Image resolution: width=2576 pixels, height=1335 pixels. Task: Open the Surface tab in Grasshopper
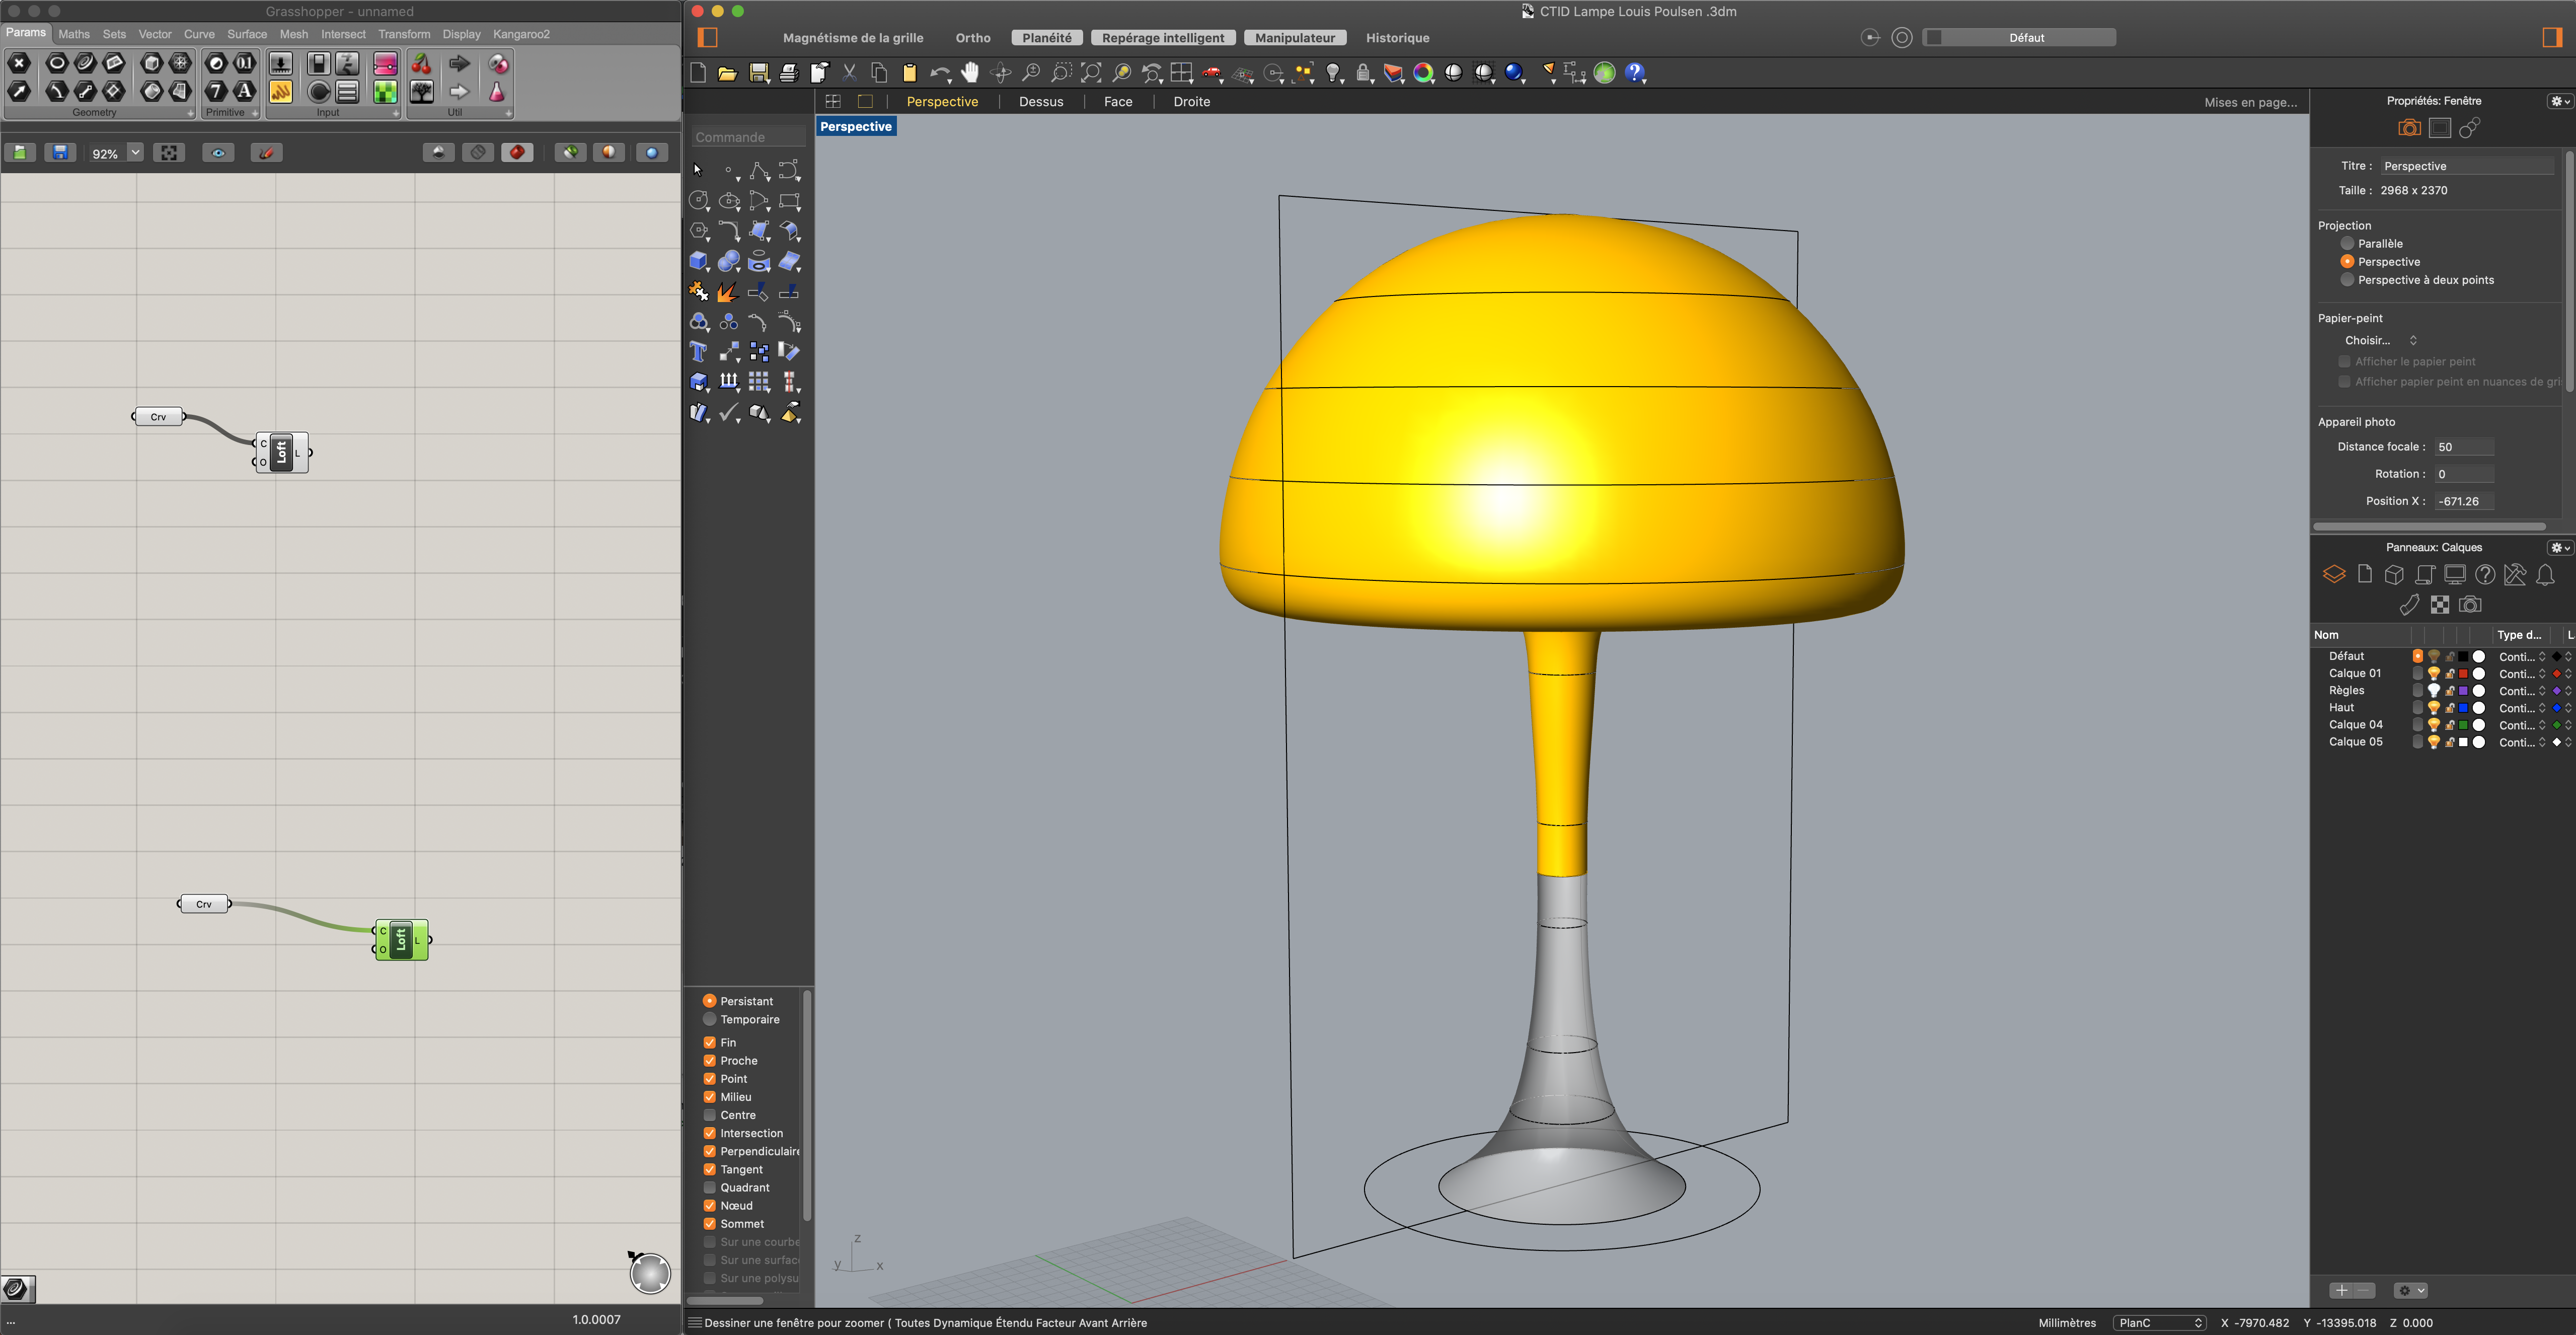247,34
